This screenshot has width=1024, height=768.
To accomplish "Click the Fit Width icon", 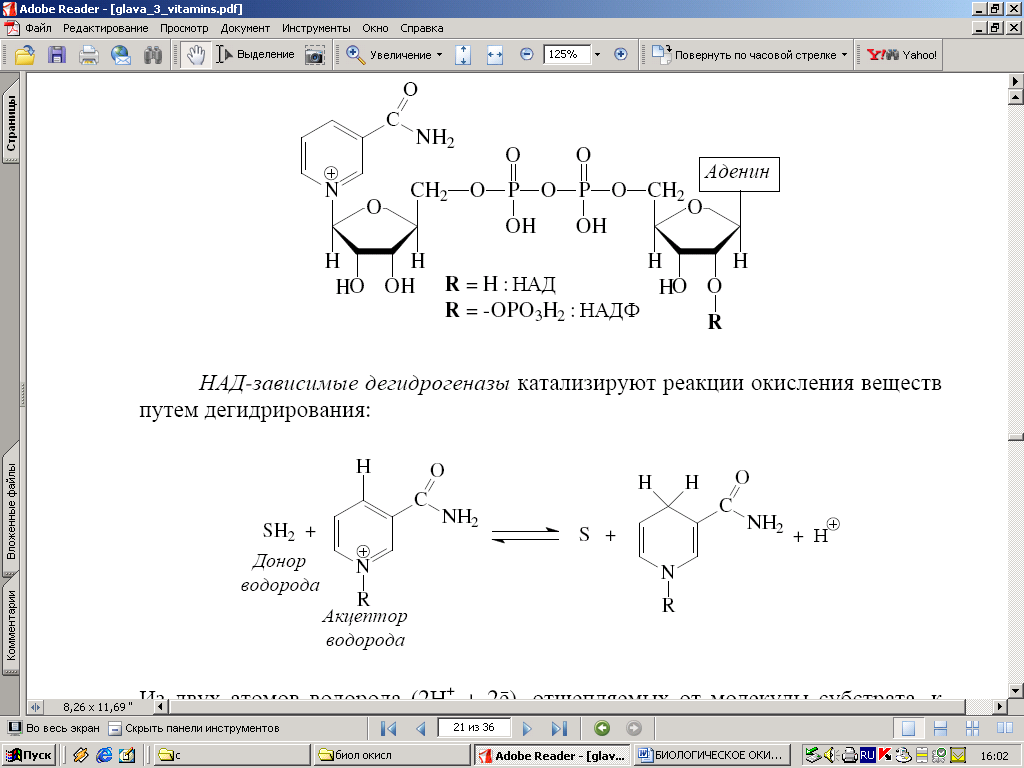I will click(495, 55).
